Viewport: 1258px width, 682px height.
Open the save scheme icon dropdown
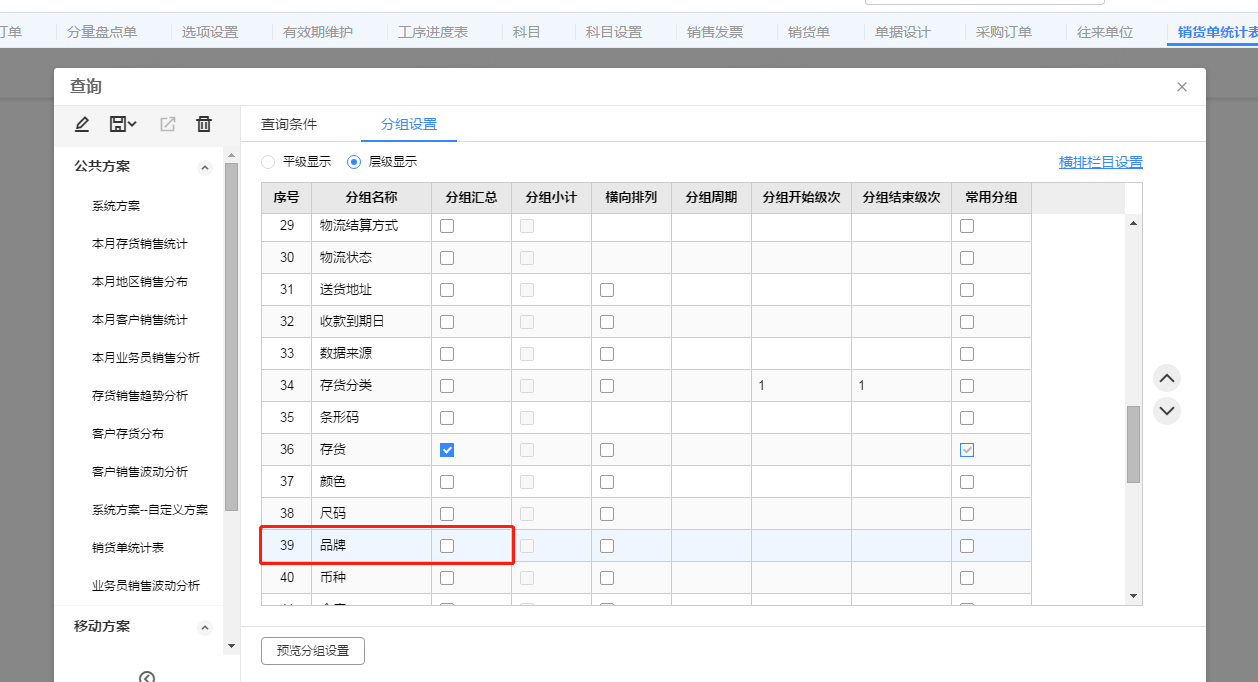coord(123,124)
